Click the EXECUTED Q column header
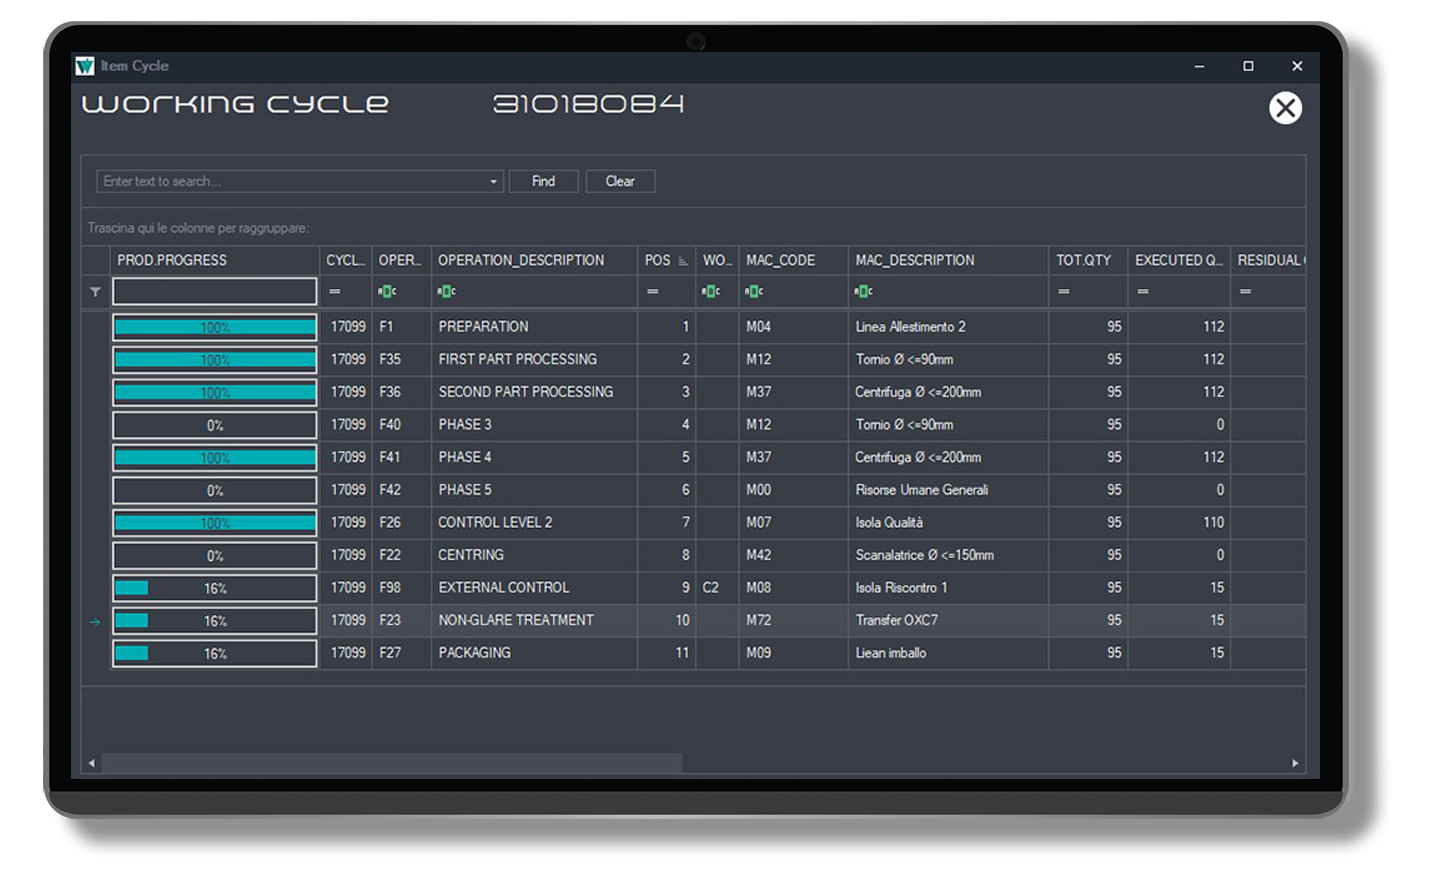Screen dimensions: 1429x873 tap(1178, 260)
